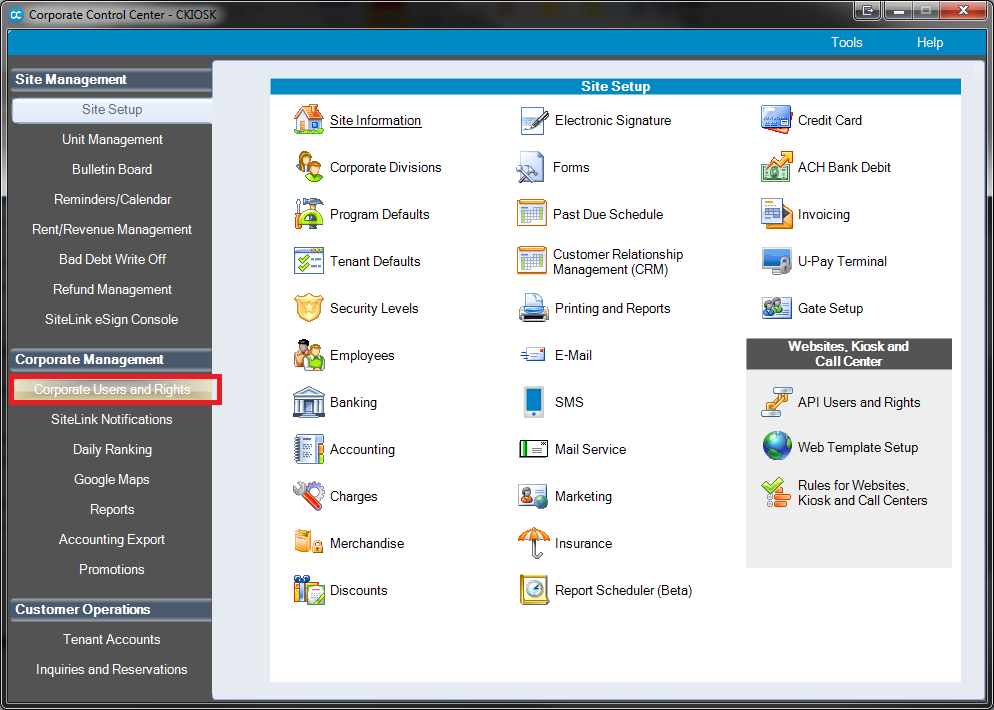This screenshot has width=994, height=710.
Task: Open Promotions in the sidebar
Action: point(112,569)
